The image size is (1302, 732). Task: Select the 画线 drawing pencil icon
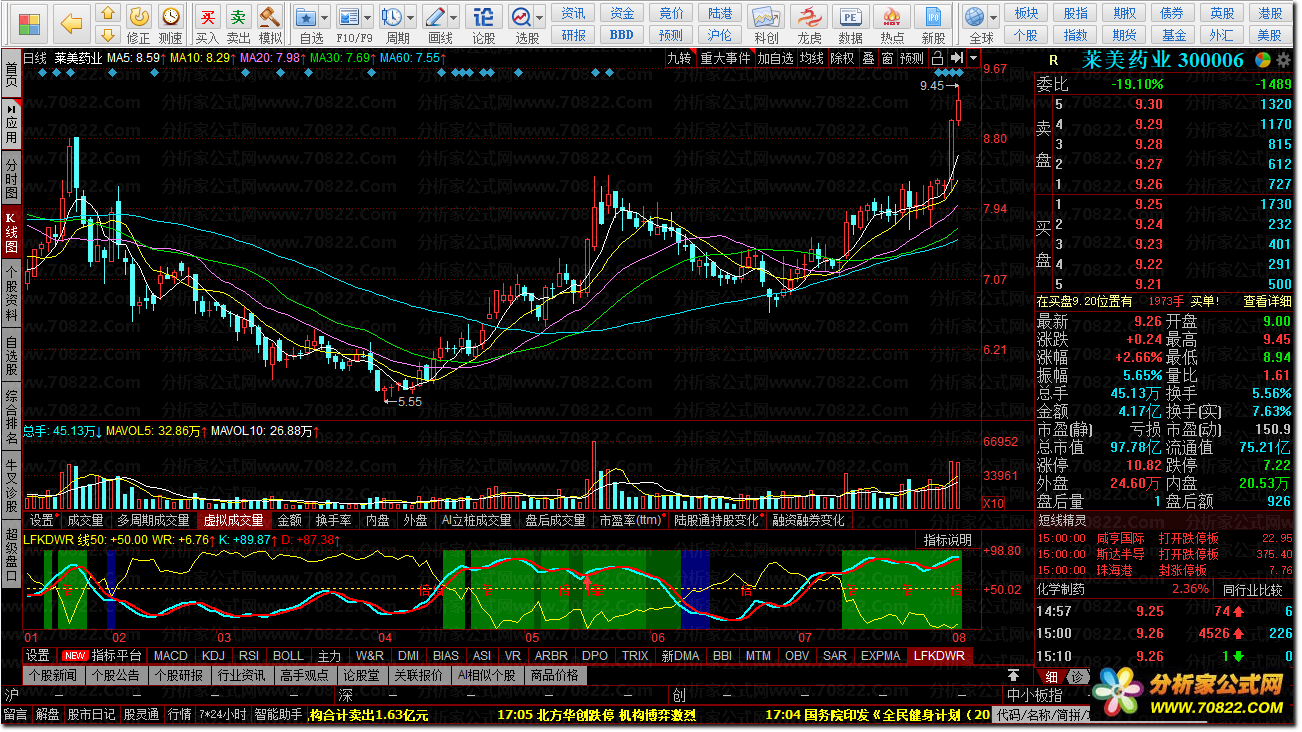(434, 17)
